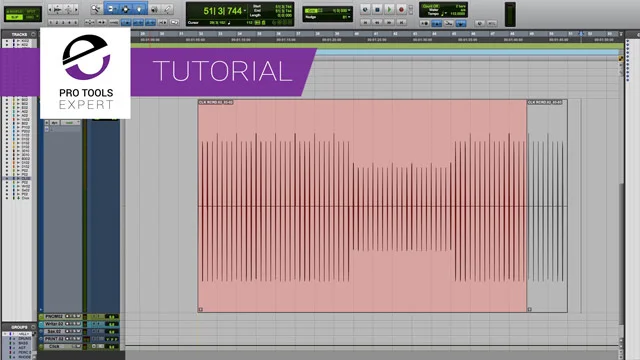Click the blue playhead marker in ruler

[x=581, y=34]
